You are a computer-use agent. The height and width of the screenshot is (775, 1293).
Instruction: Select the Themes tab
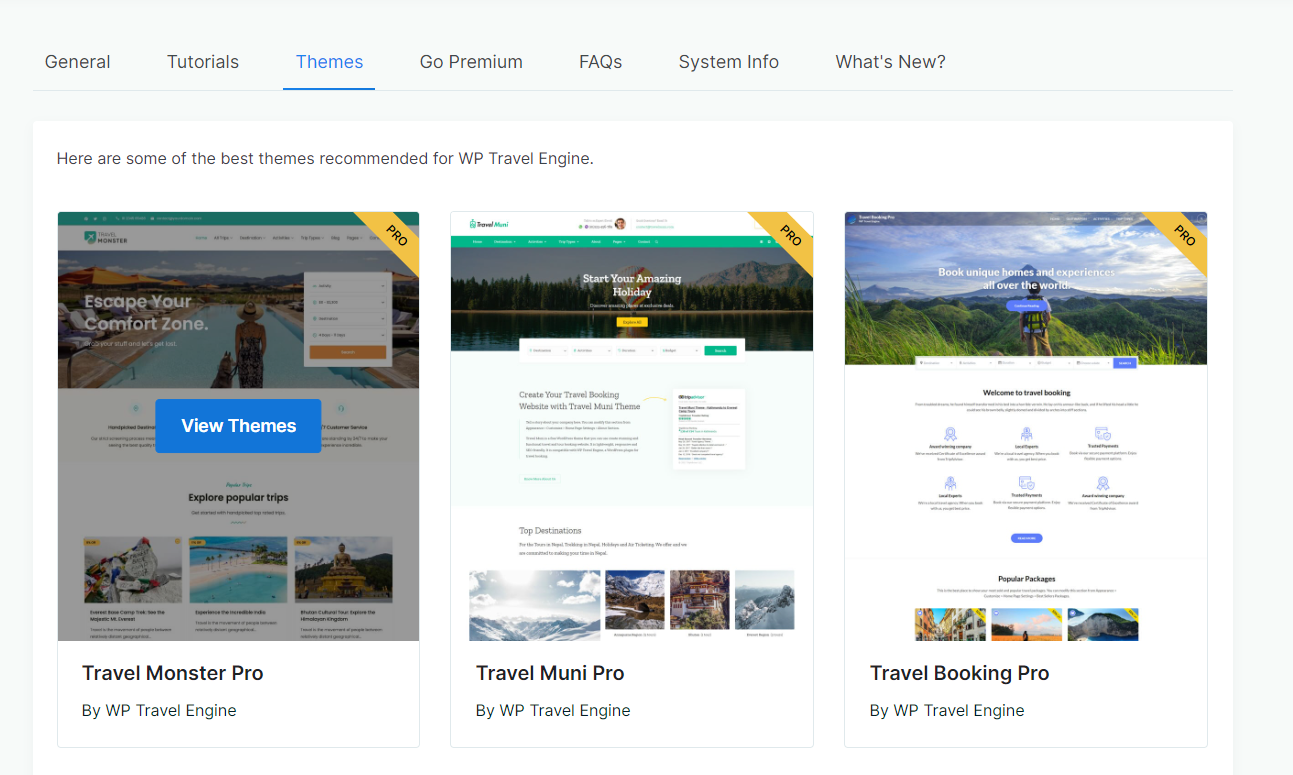[329, 62]
